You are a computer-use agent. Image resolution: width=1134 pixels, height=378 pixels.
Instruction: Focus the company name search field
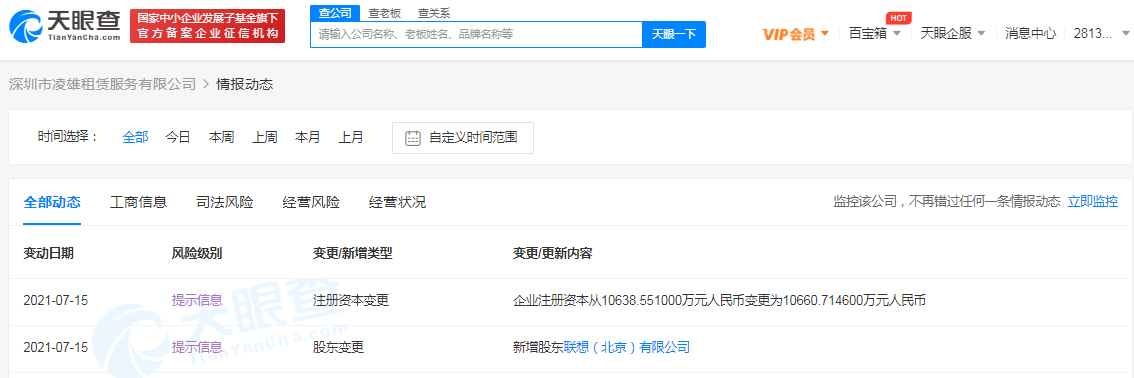476,34
